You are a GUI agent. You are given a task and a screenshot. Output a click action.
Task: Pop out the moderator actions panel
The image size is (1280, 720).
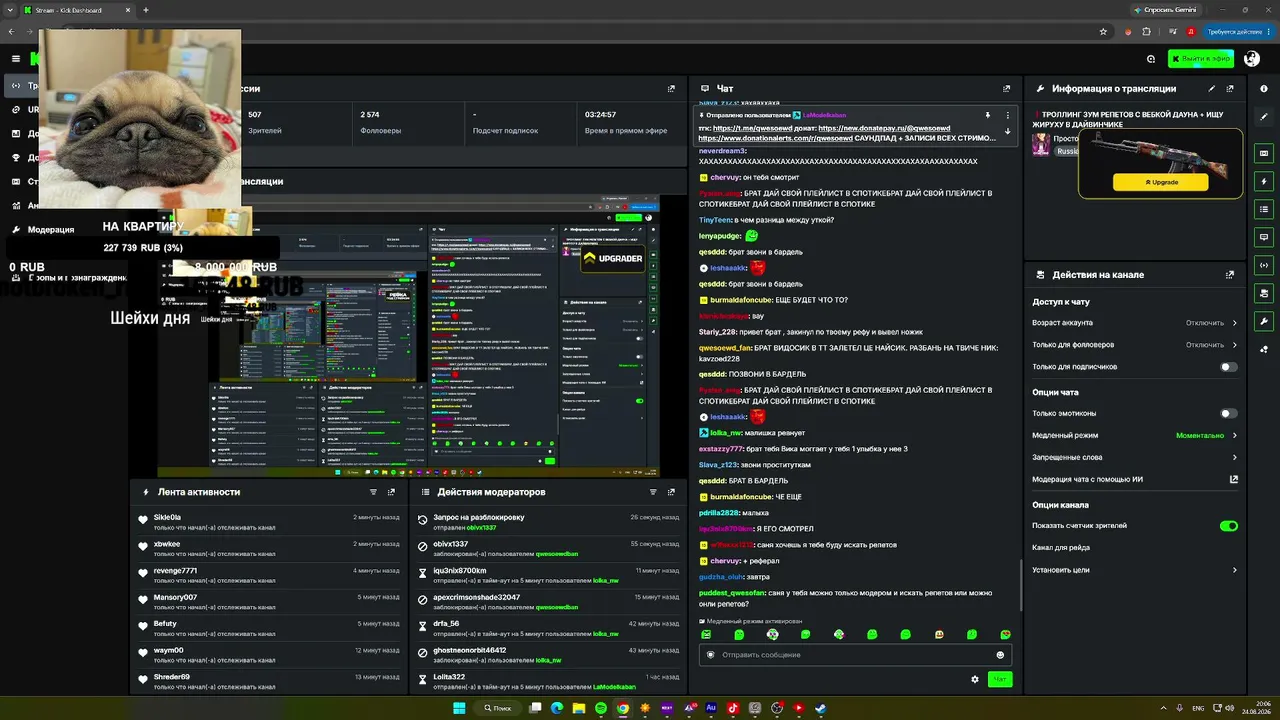click(x=671, y=492)
